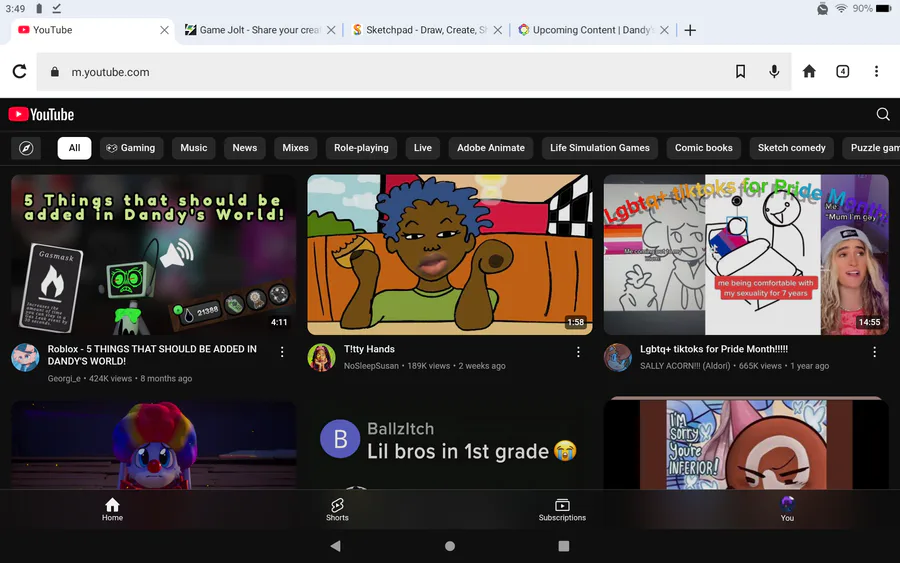Close the Upcoming Content tab
The height and width of the screenshot is (563, 900).
pyautogui.click(x=664, y=30)
